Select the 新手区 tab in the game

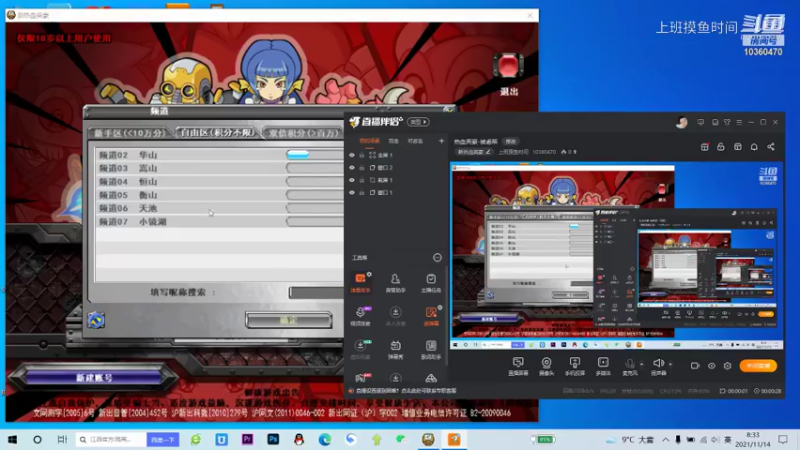click(130, 133)
